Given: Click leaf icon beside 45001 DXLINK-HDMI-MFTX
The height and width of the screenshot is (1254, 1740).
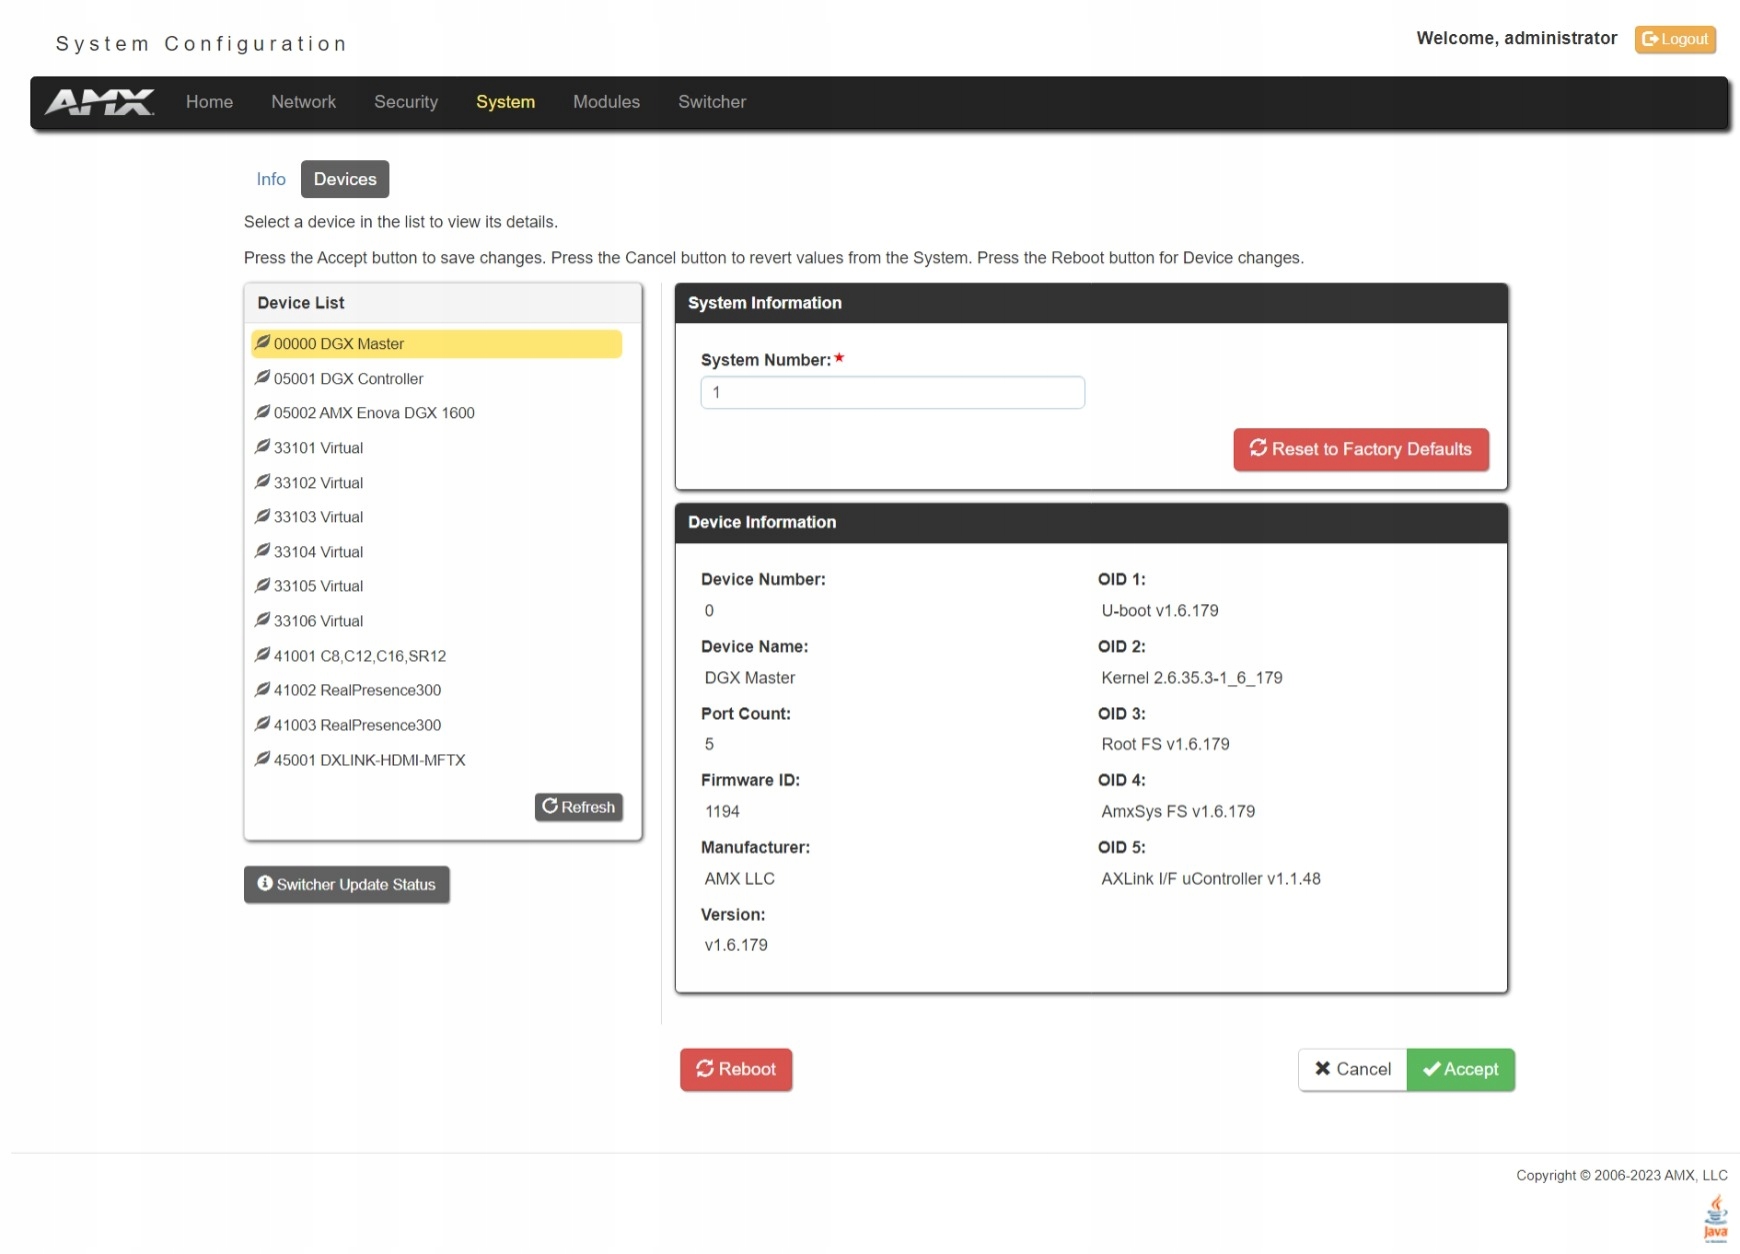Looking at the screenshot, I should pyautogui.click(x=262, y=758).
